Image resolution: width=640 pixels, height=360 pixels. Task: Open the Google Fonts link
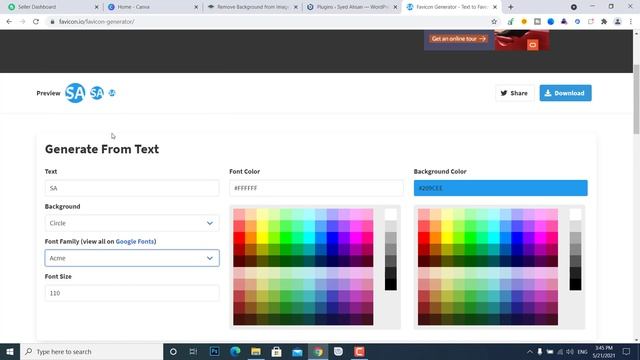click(135, 241)
